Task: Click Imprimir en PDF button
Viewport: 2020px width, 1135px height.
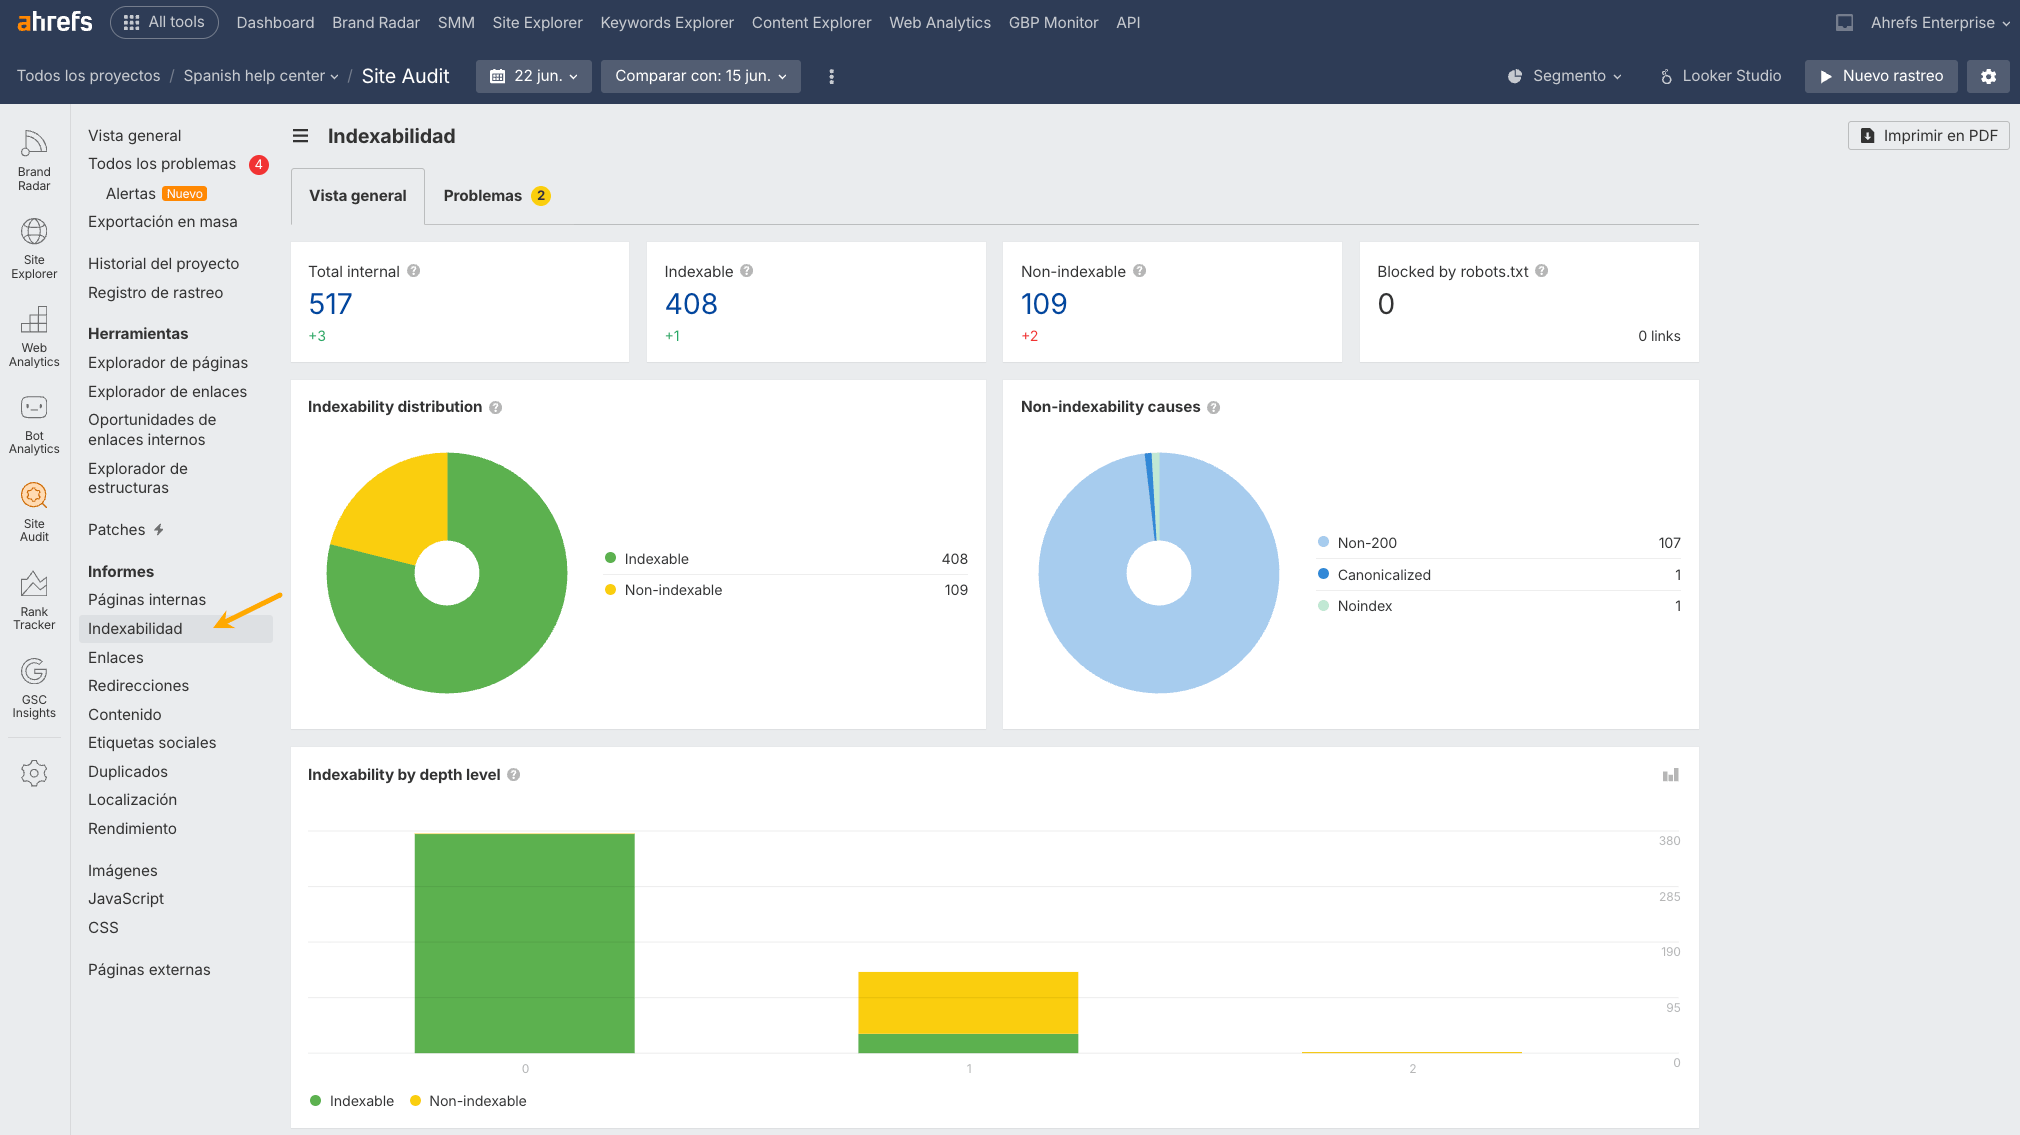Action: point(1928,136)
